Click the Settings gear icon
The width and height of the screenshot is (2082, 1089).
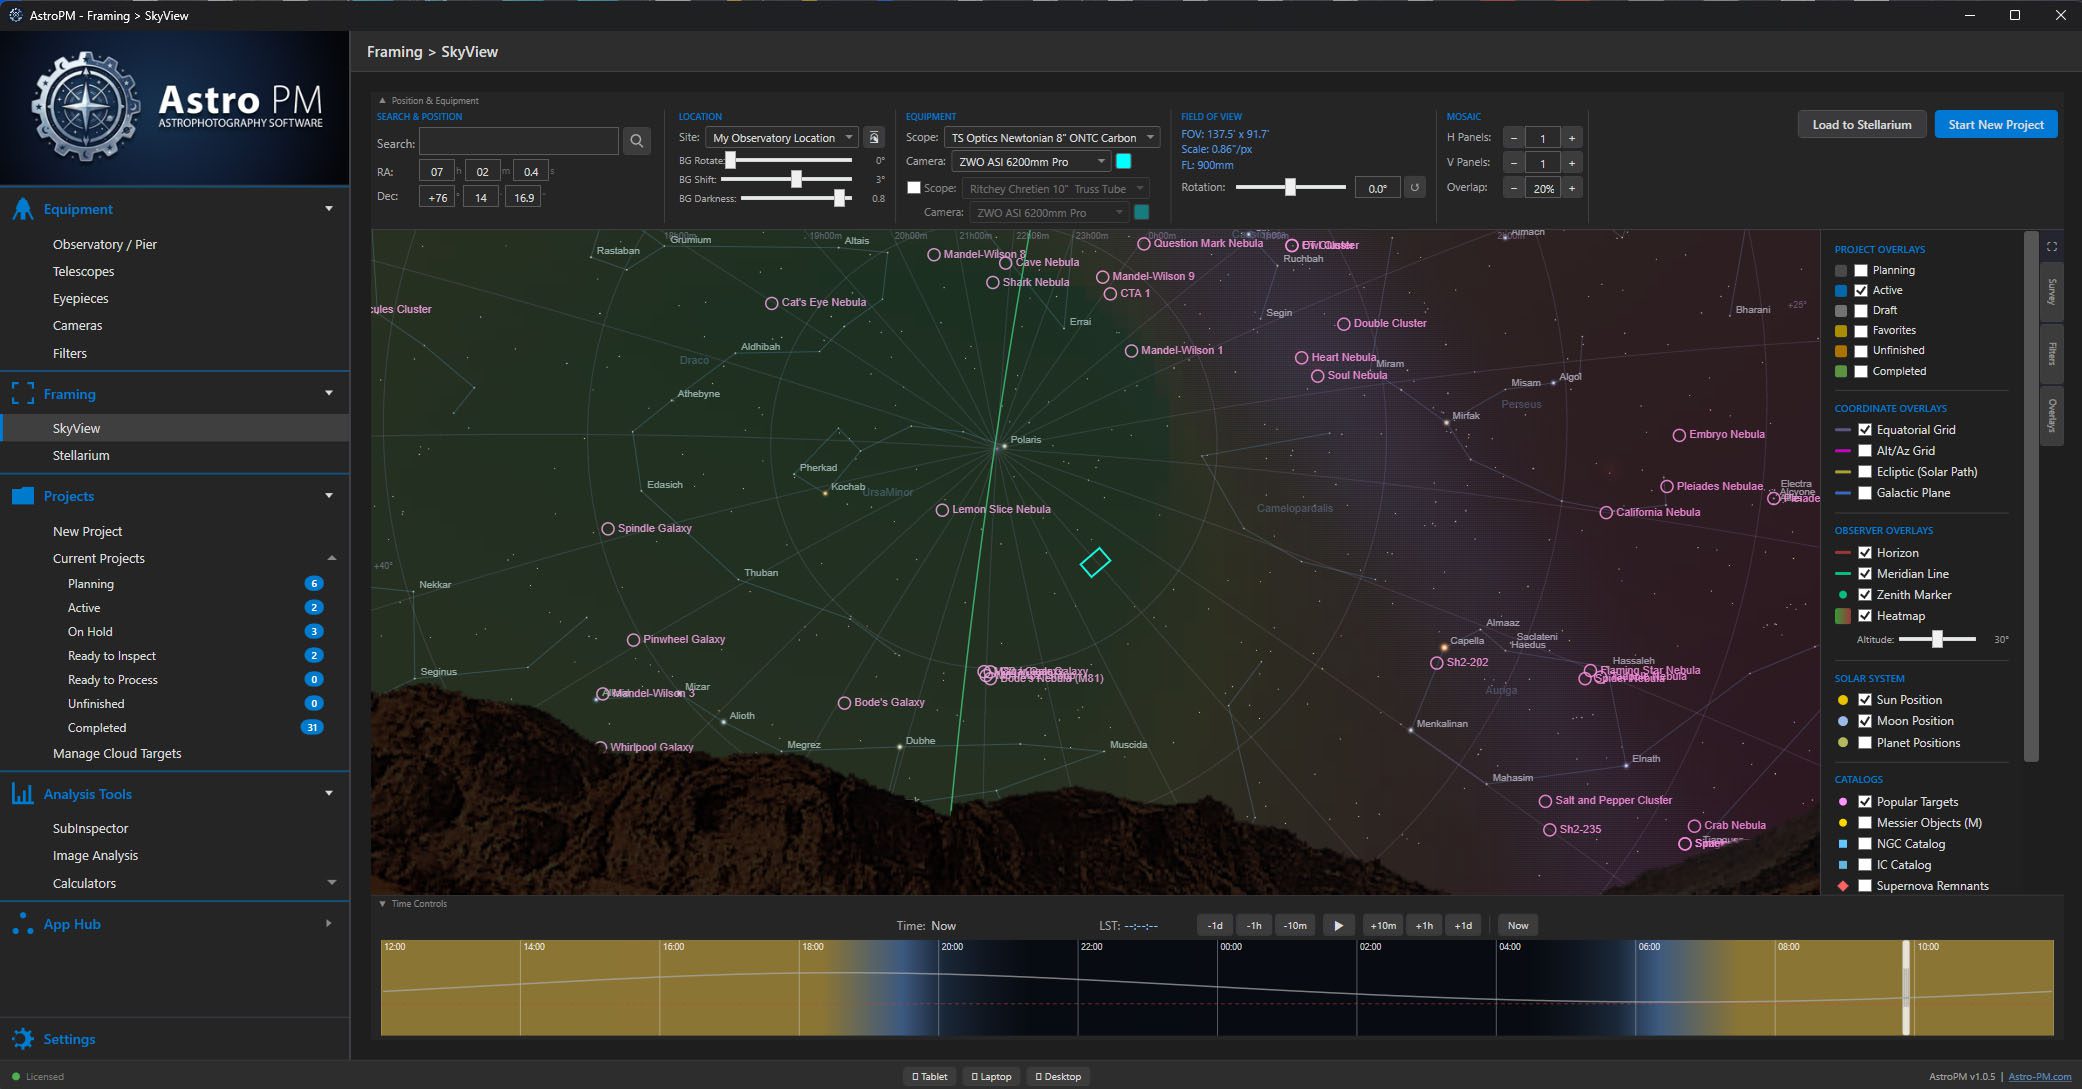pos(23,1039)
